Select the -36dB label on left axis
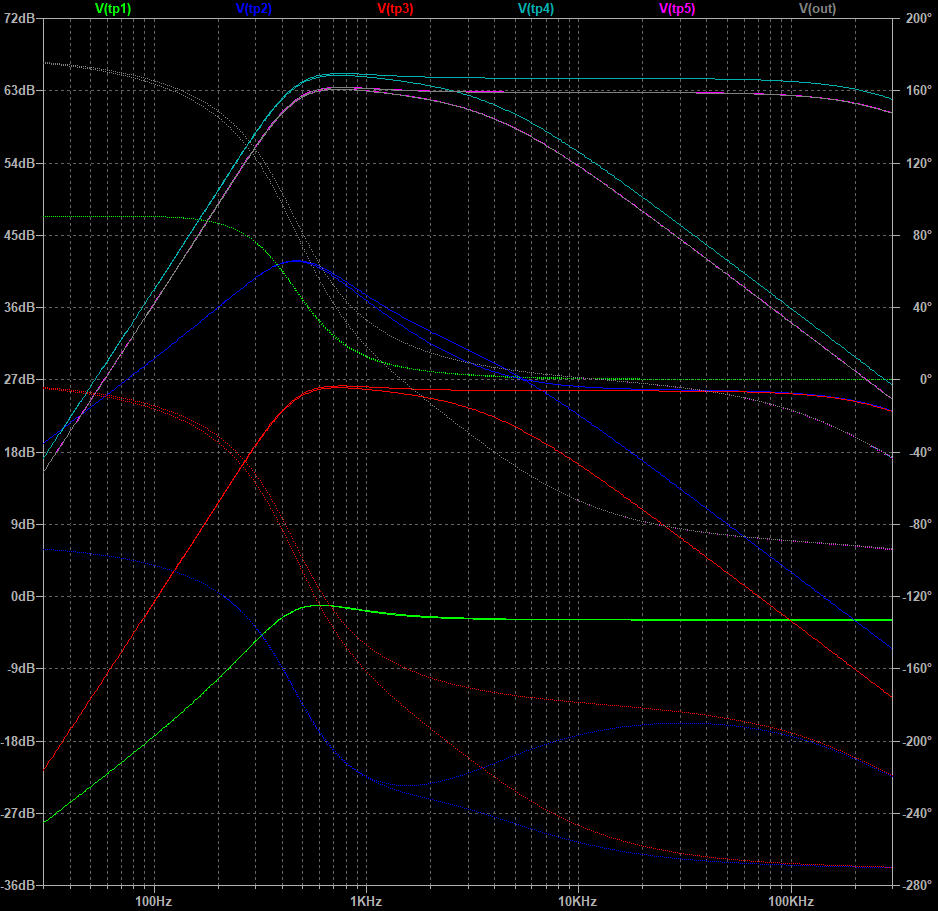The width and height of the screenshot is (938, 911). click(x=19, y=886)
